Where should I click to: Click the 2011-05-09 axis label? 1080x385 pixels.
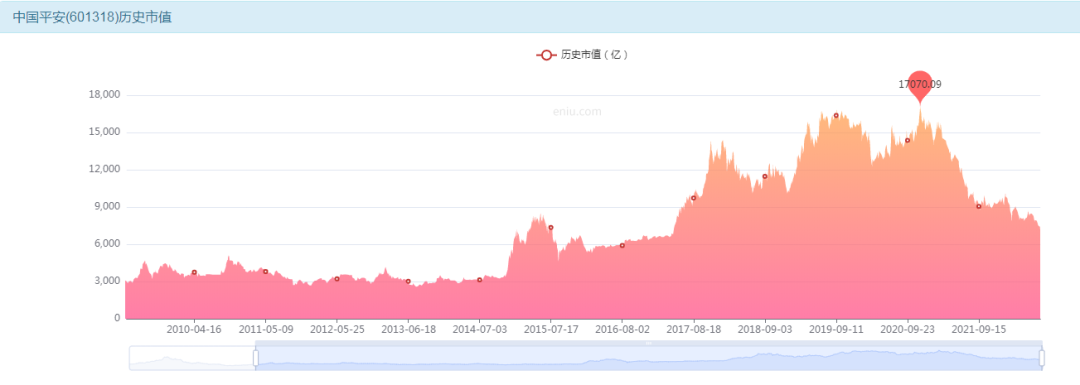(265, 330)
